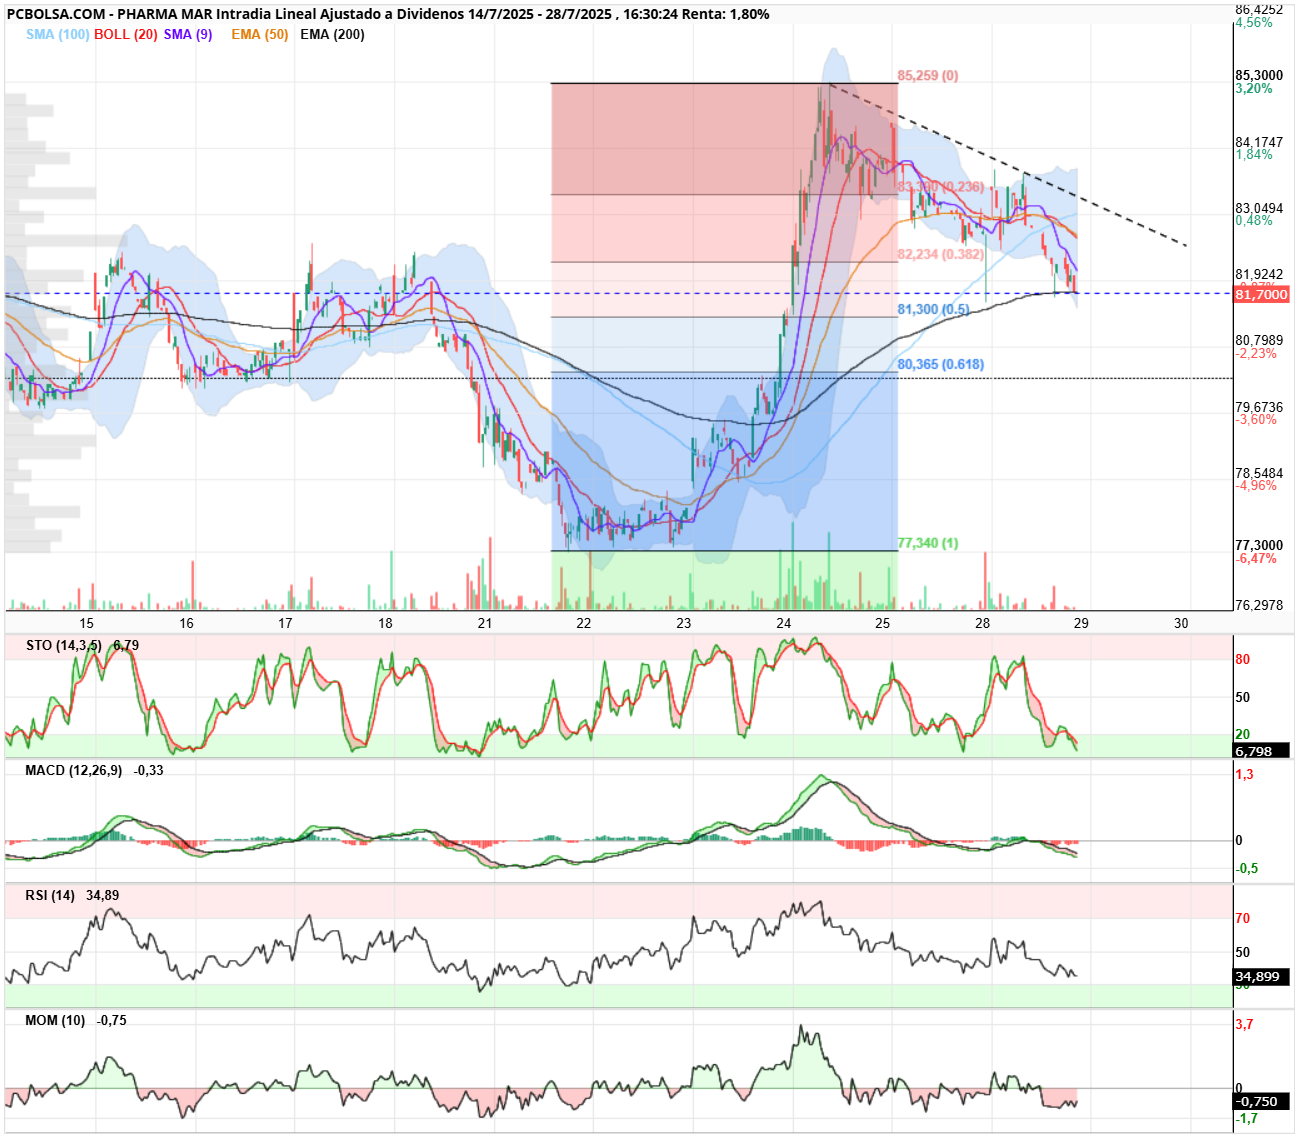Click the 83,0494 price axis value
Image resolution: width=1299 pixels, height=1138 pixels.
[1259, 208]
